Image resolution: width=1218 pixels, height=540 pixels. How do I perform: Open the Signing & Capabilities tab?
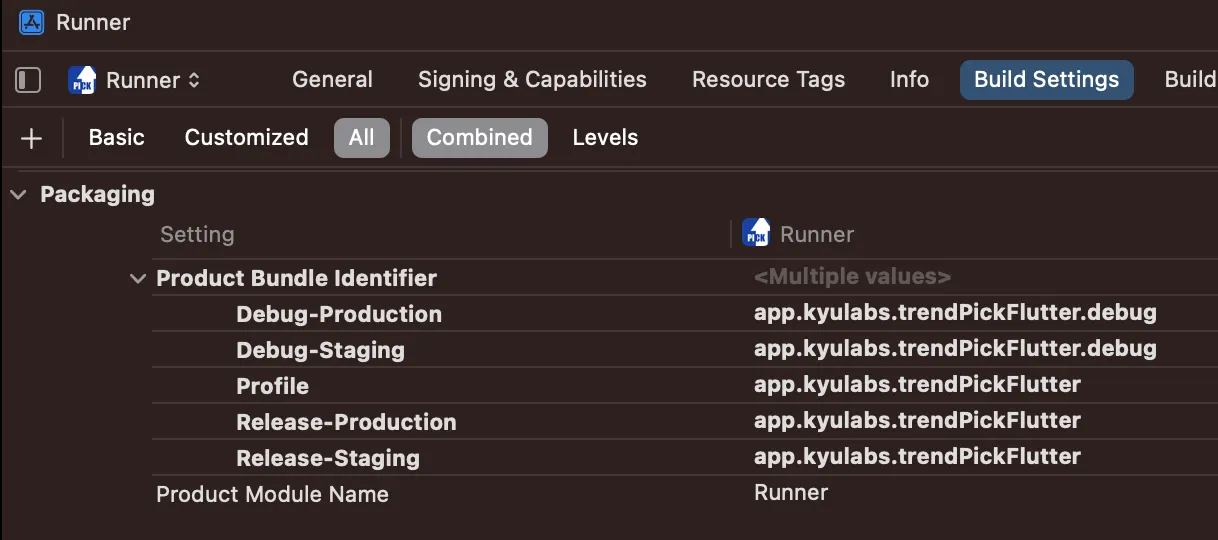(x=532, y=80)
